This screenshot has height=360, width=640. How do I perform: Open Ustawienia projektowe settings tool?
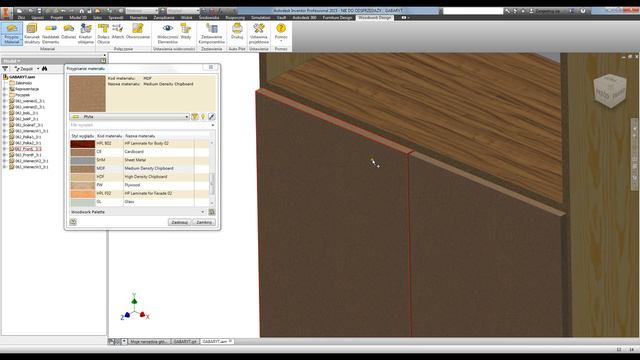click(259, 33)
